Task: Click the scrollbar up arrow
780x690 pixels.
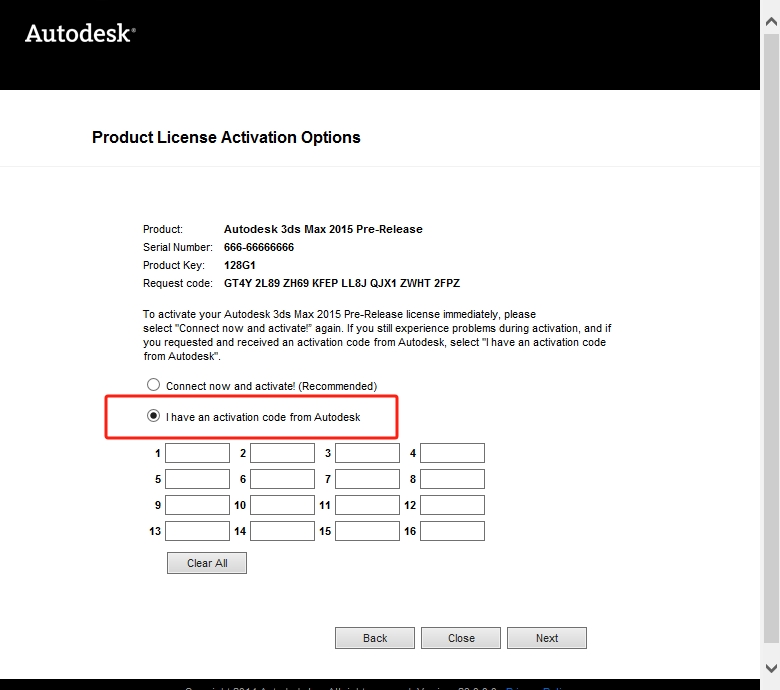Action: [x=771, y=8]
